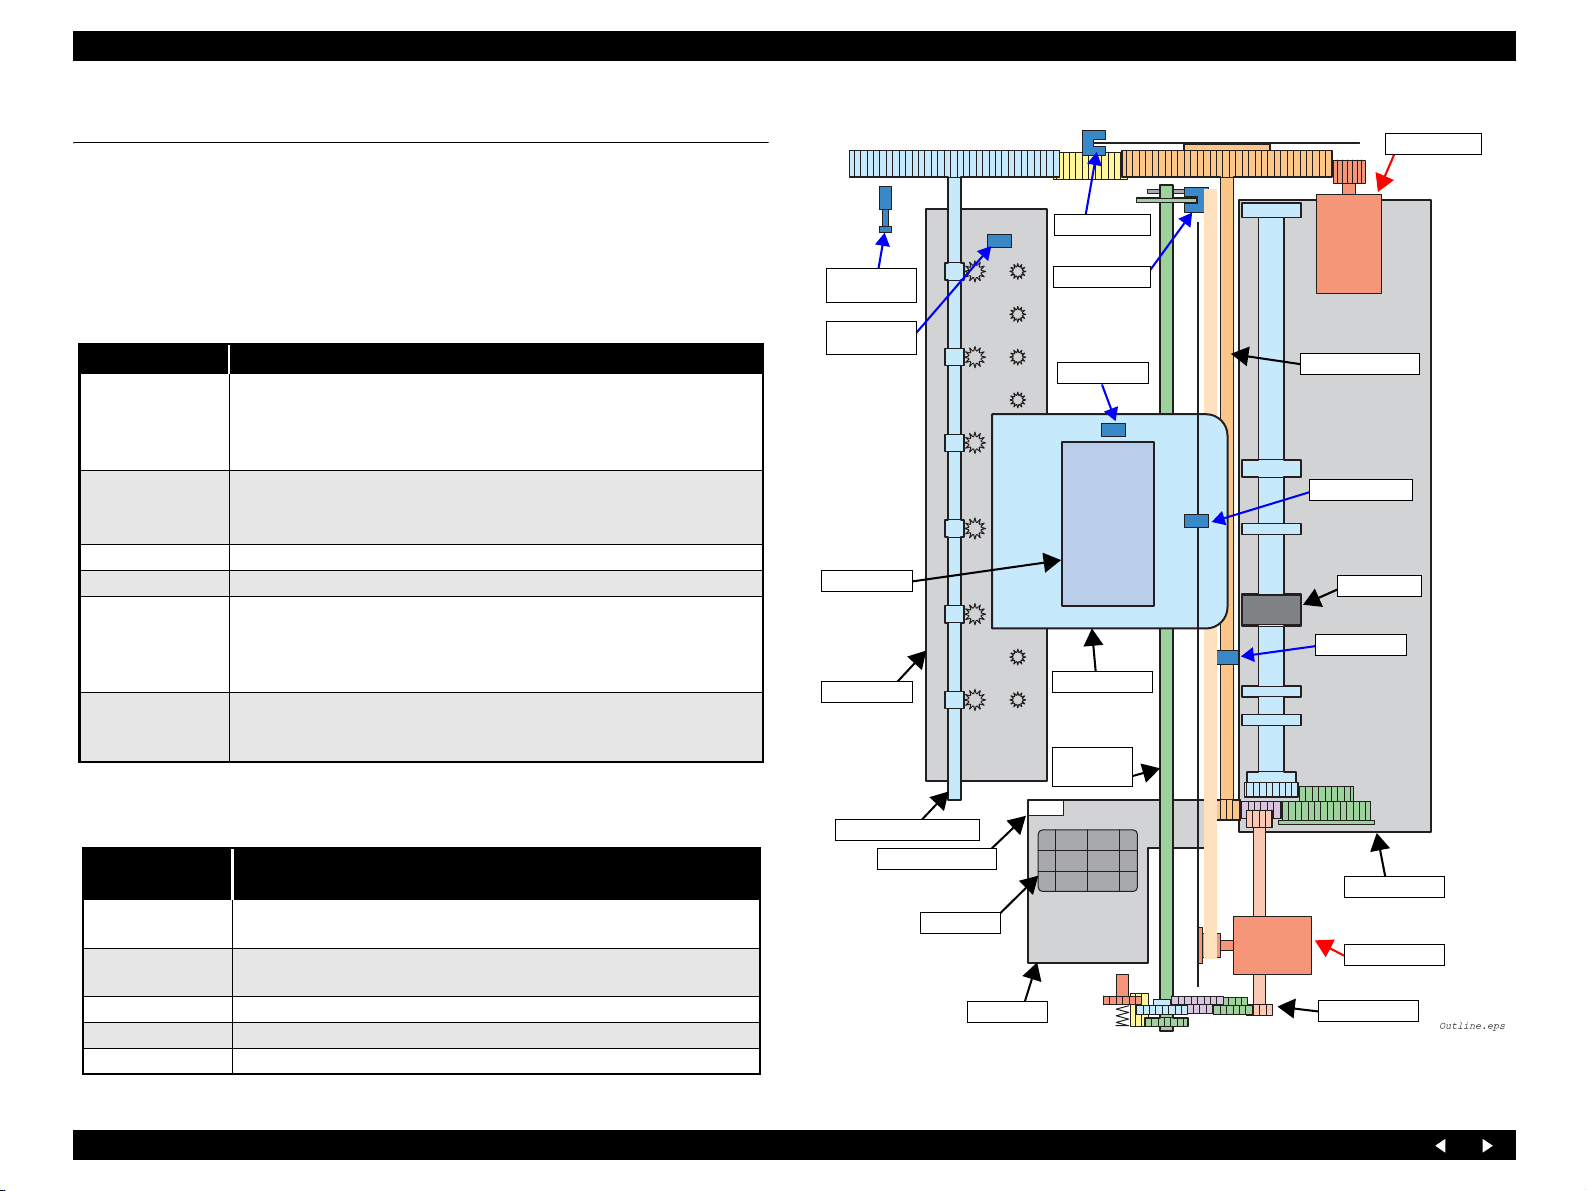Image resolution: width=1587 pixels, height=1191 pixels.
Task: Click the lavender rectangle inside the carriage
Action: (x=1108, y=524)
